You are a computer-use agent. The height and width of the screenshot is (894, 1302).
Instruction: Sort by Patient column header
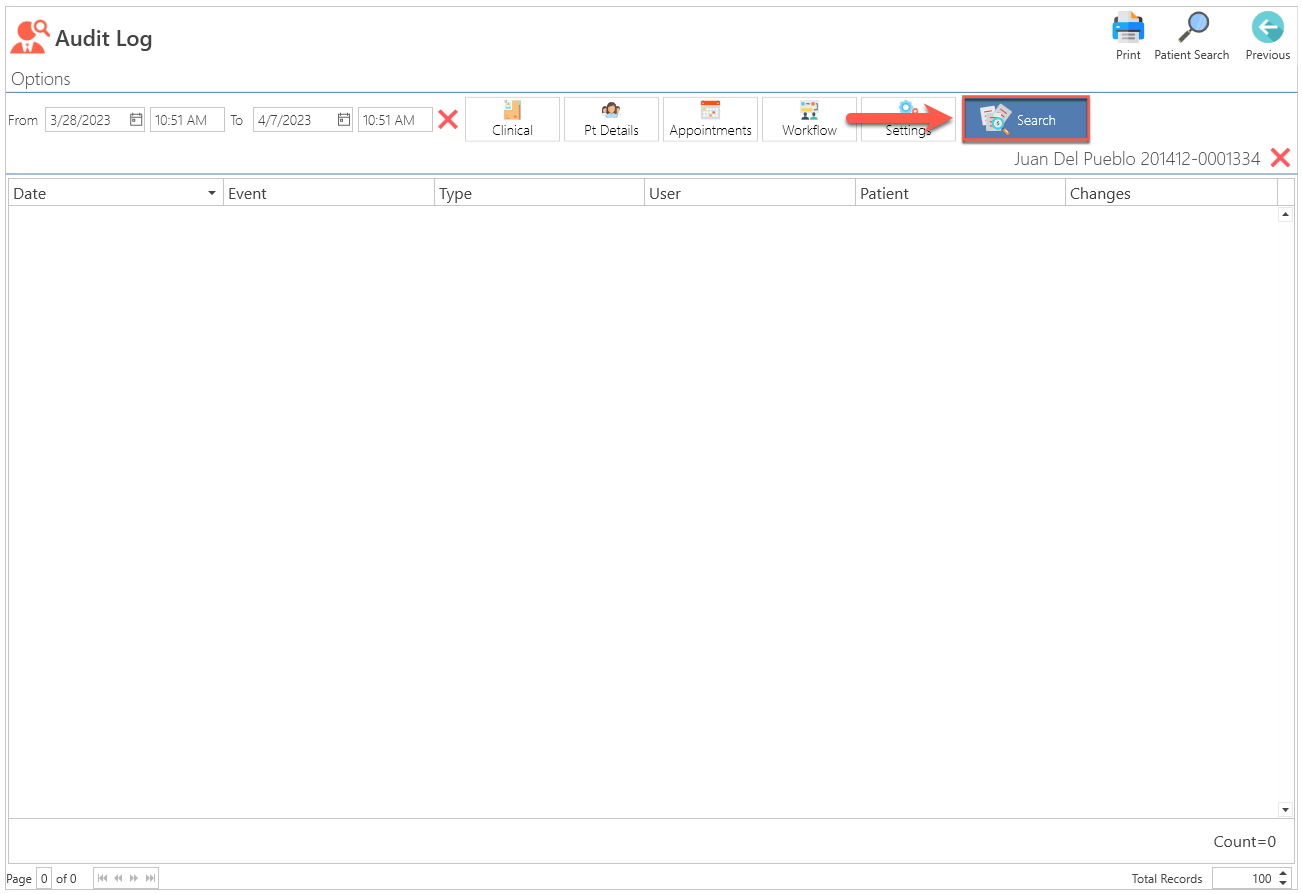click(961, 193)
